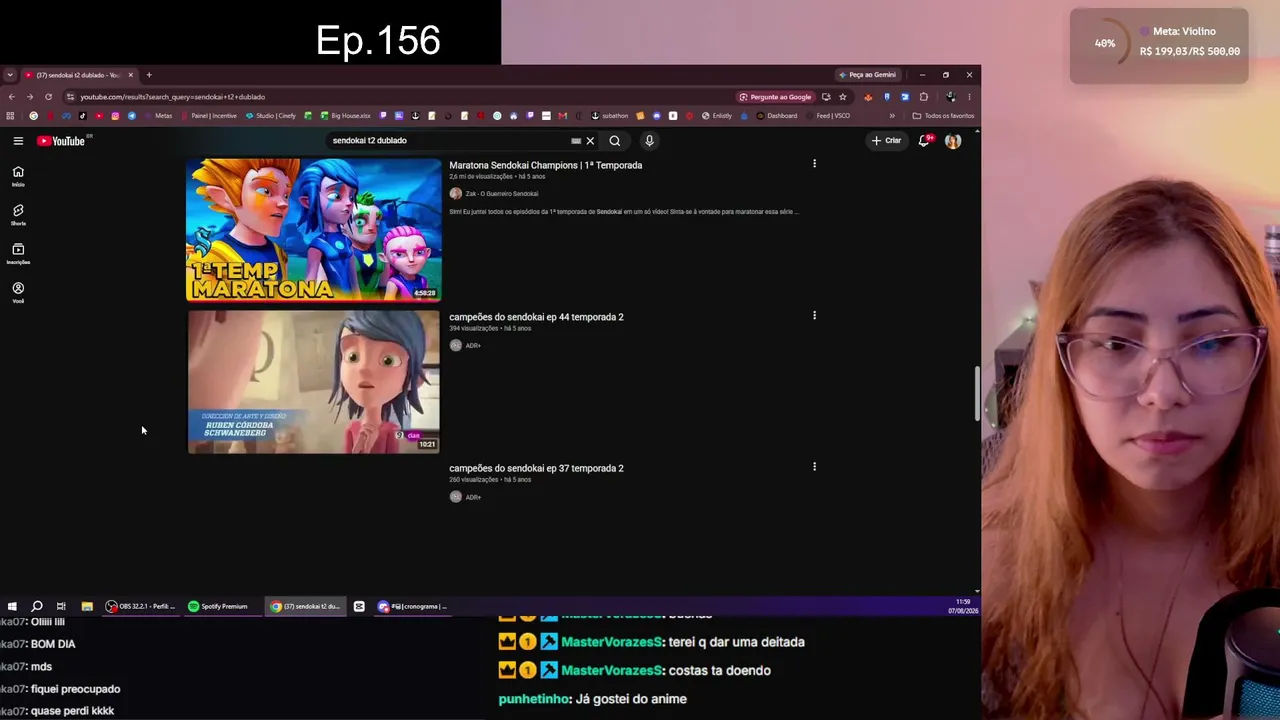Play the ep 44 video thumbnail
This screenshot has width=1280, height=720.
pos(314,382)
